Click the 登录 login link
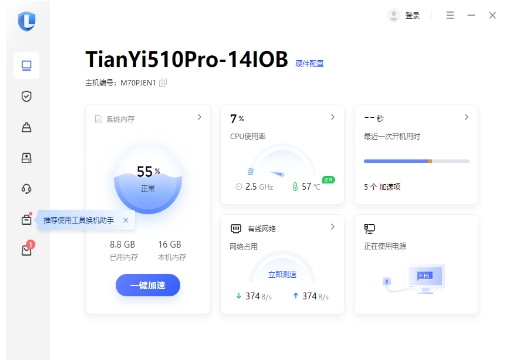Viewport: 522px width, 360px height. click(x=412, y=16)
